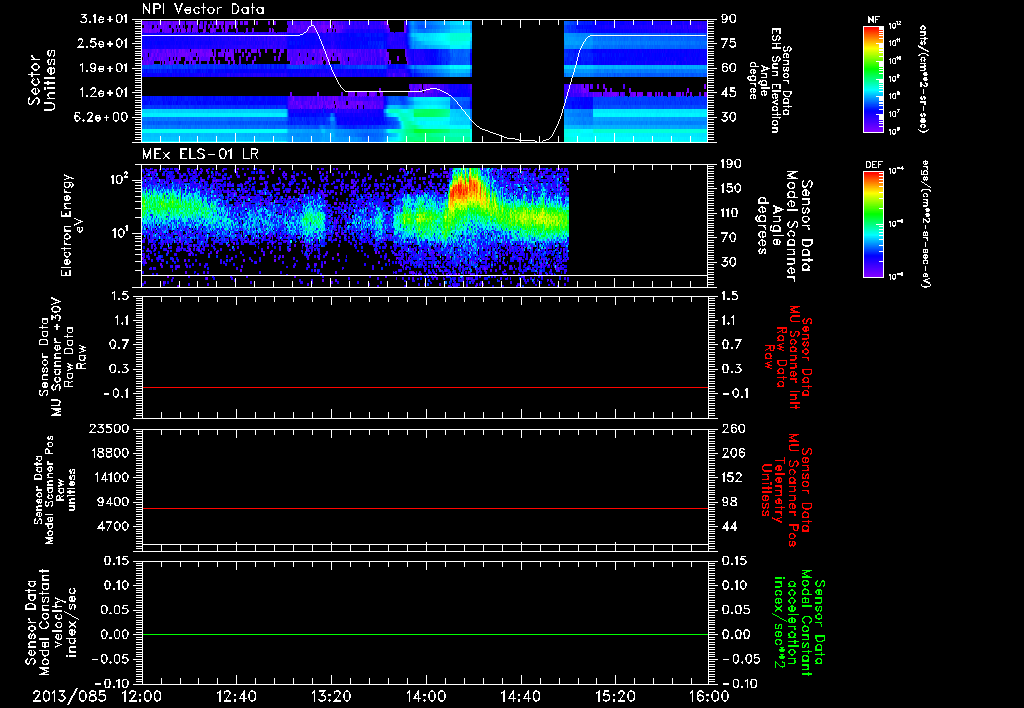The width and height of the screenshot is (1024, 708).
Task: Click the 'ergs/(cm**2-sr-sec-eV)' units label
Action: tap(925, 224)
